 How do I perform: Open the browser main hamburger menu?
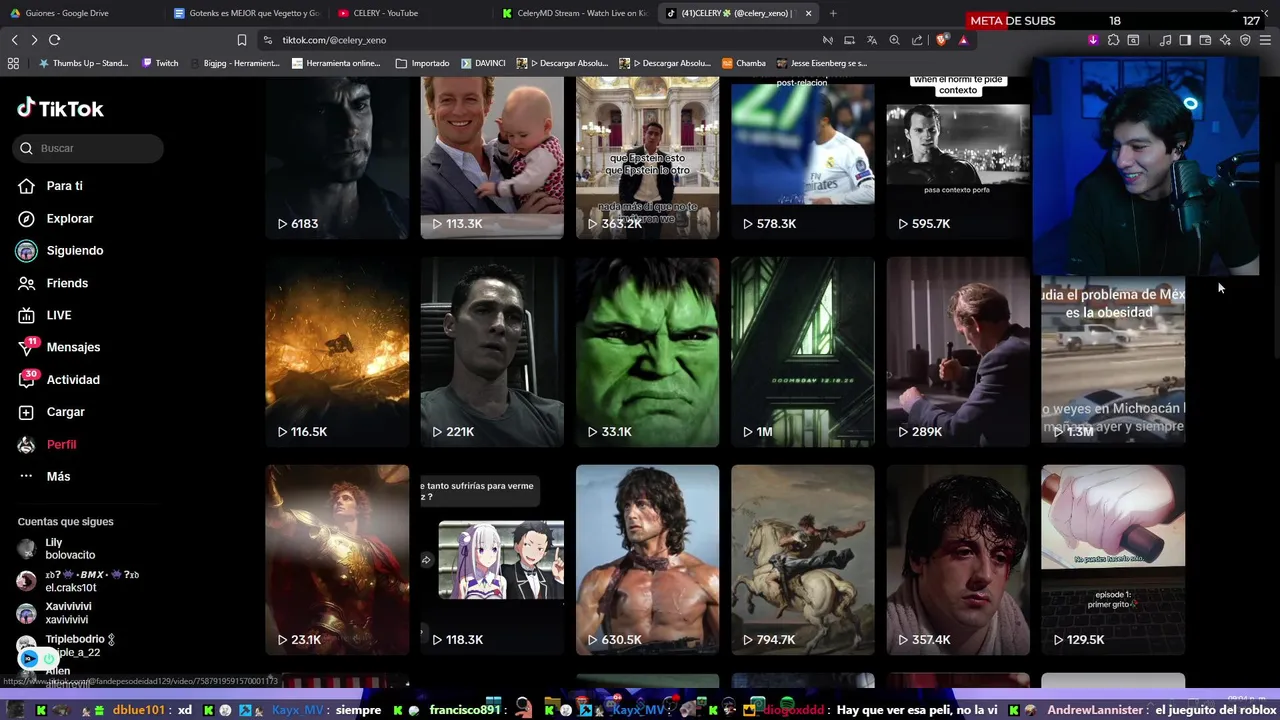click(x=1266, y=40)
